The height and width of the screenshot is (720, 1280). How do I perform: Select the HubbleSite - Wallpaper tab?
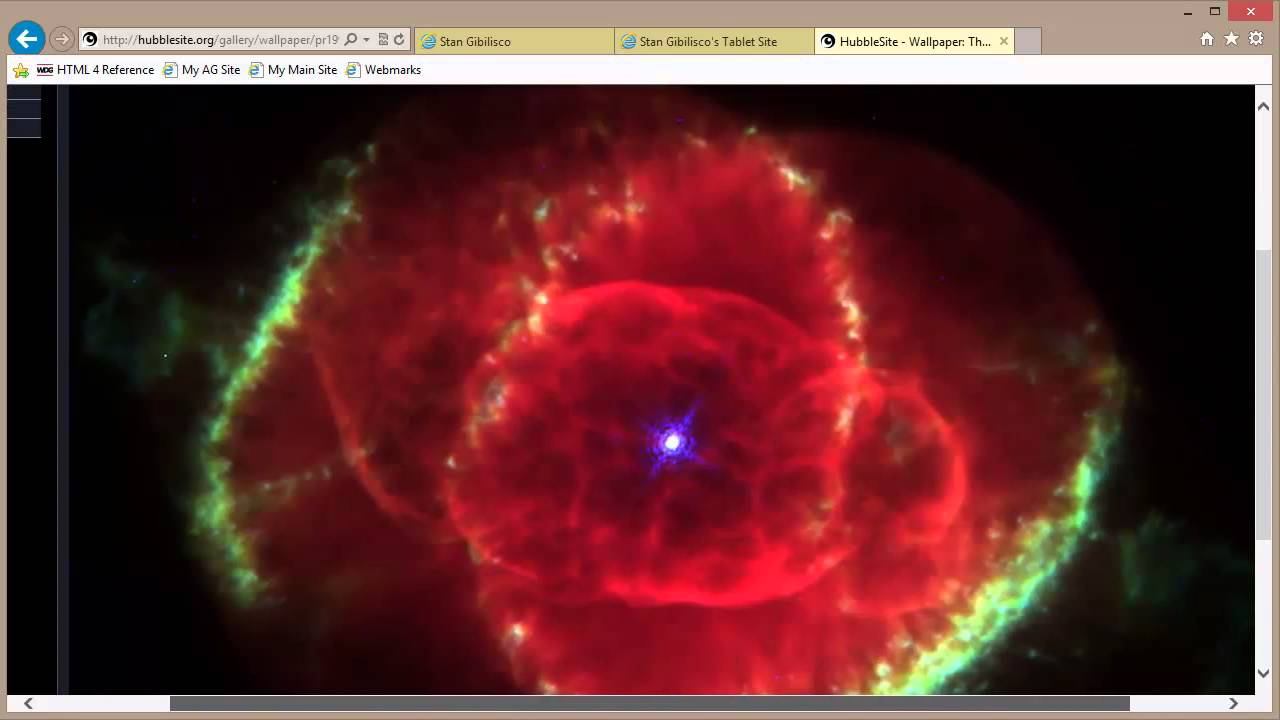[x=915, y=41]
